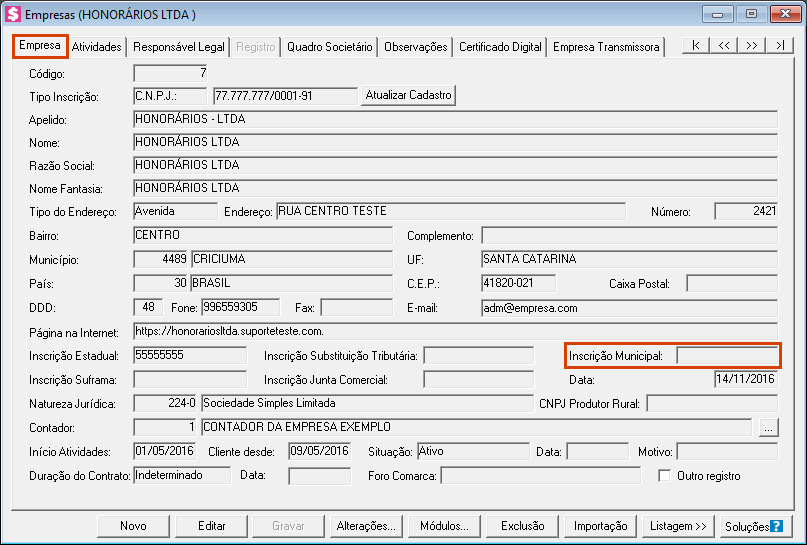This screenshot has width=807, height=545.
Task: Focus the E-mail field
Action: (628, 308)
